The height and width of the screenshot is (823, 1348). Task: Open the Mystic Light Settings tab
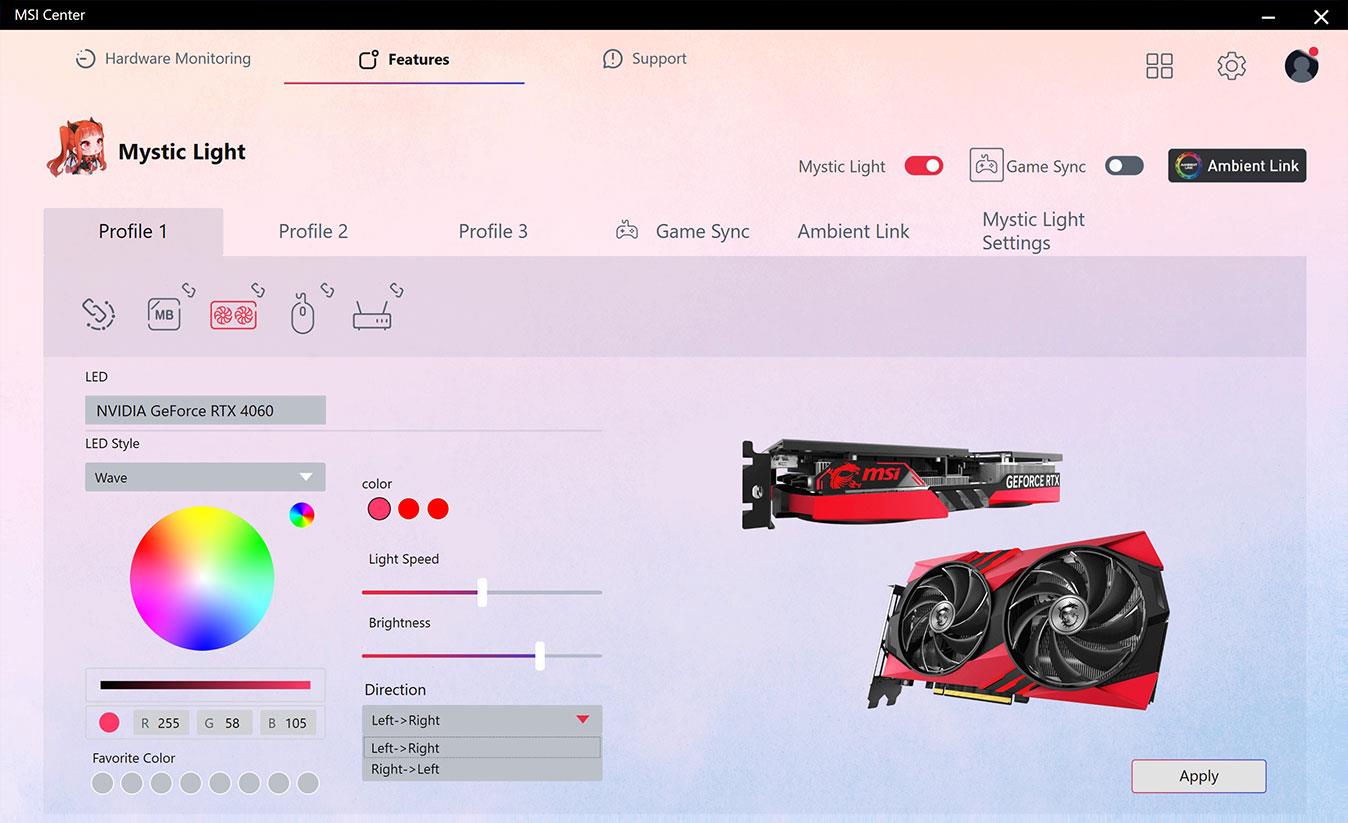(x=1033, y=231)
